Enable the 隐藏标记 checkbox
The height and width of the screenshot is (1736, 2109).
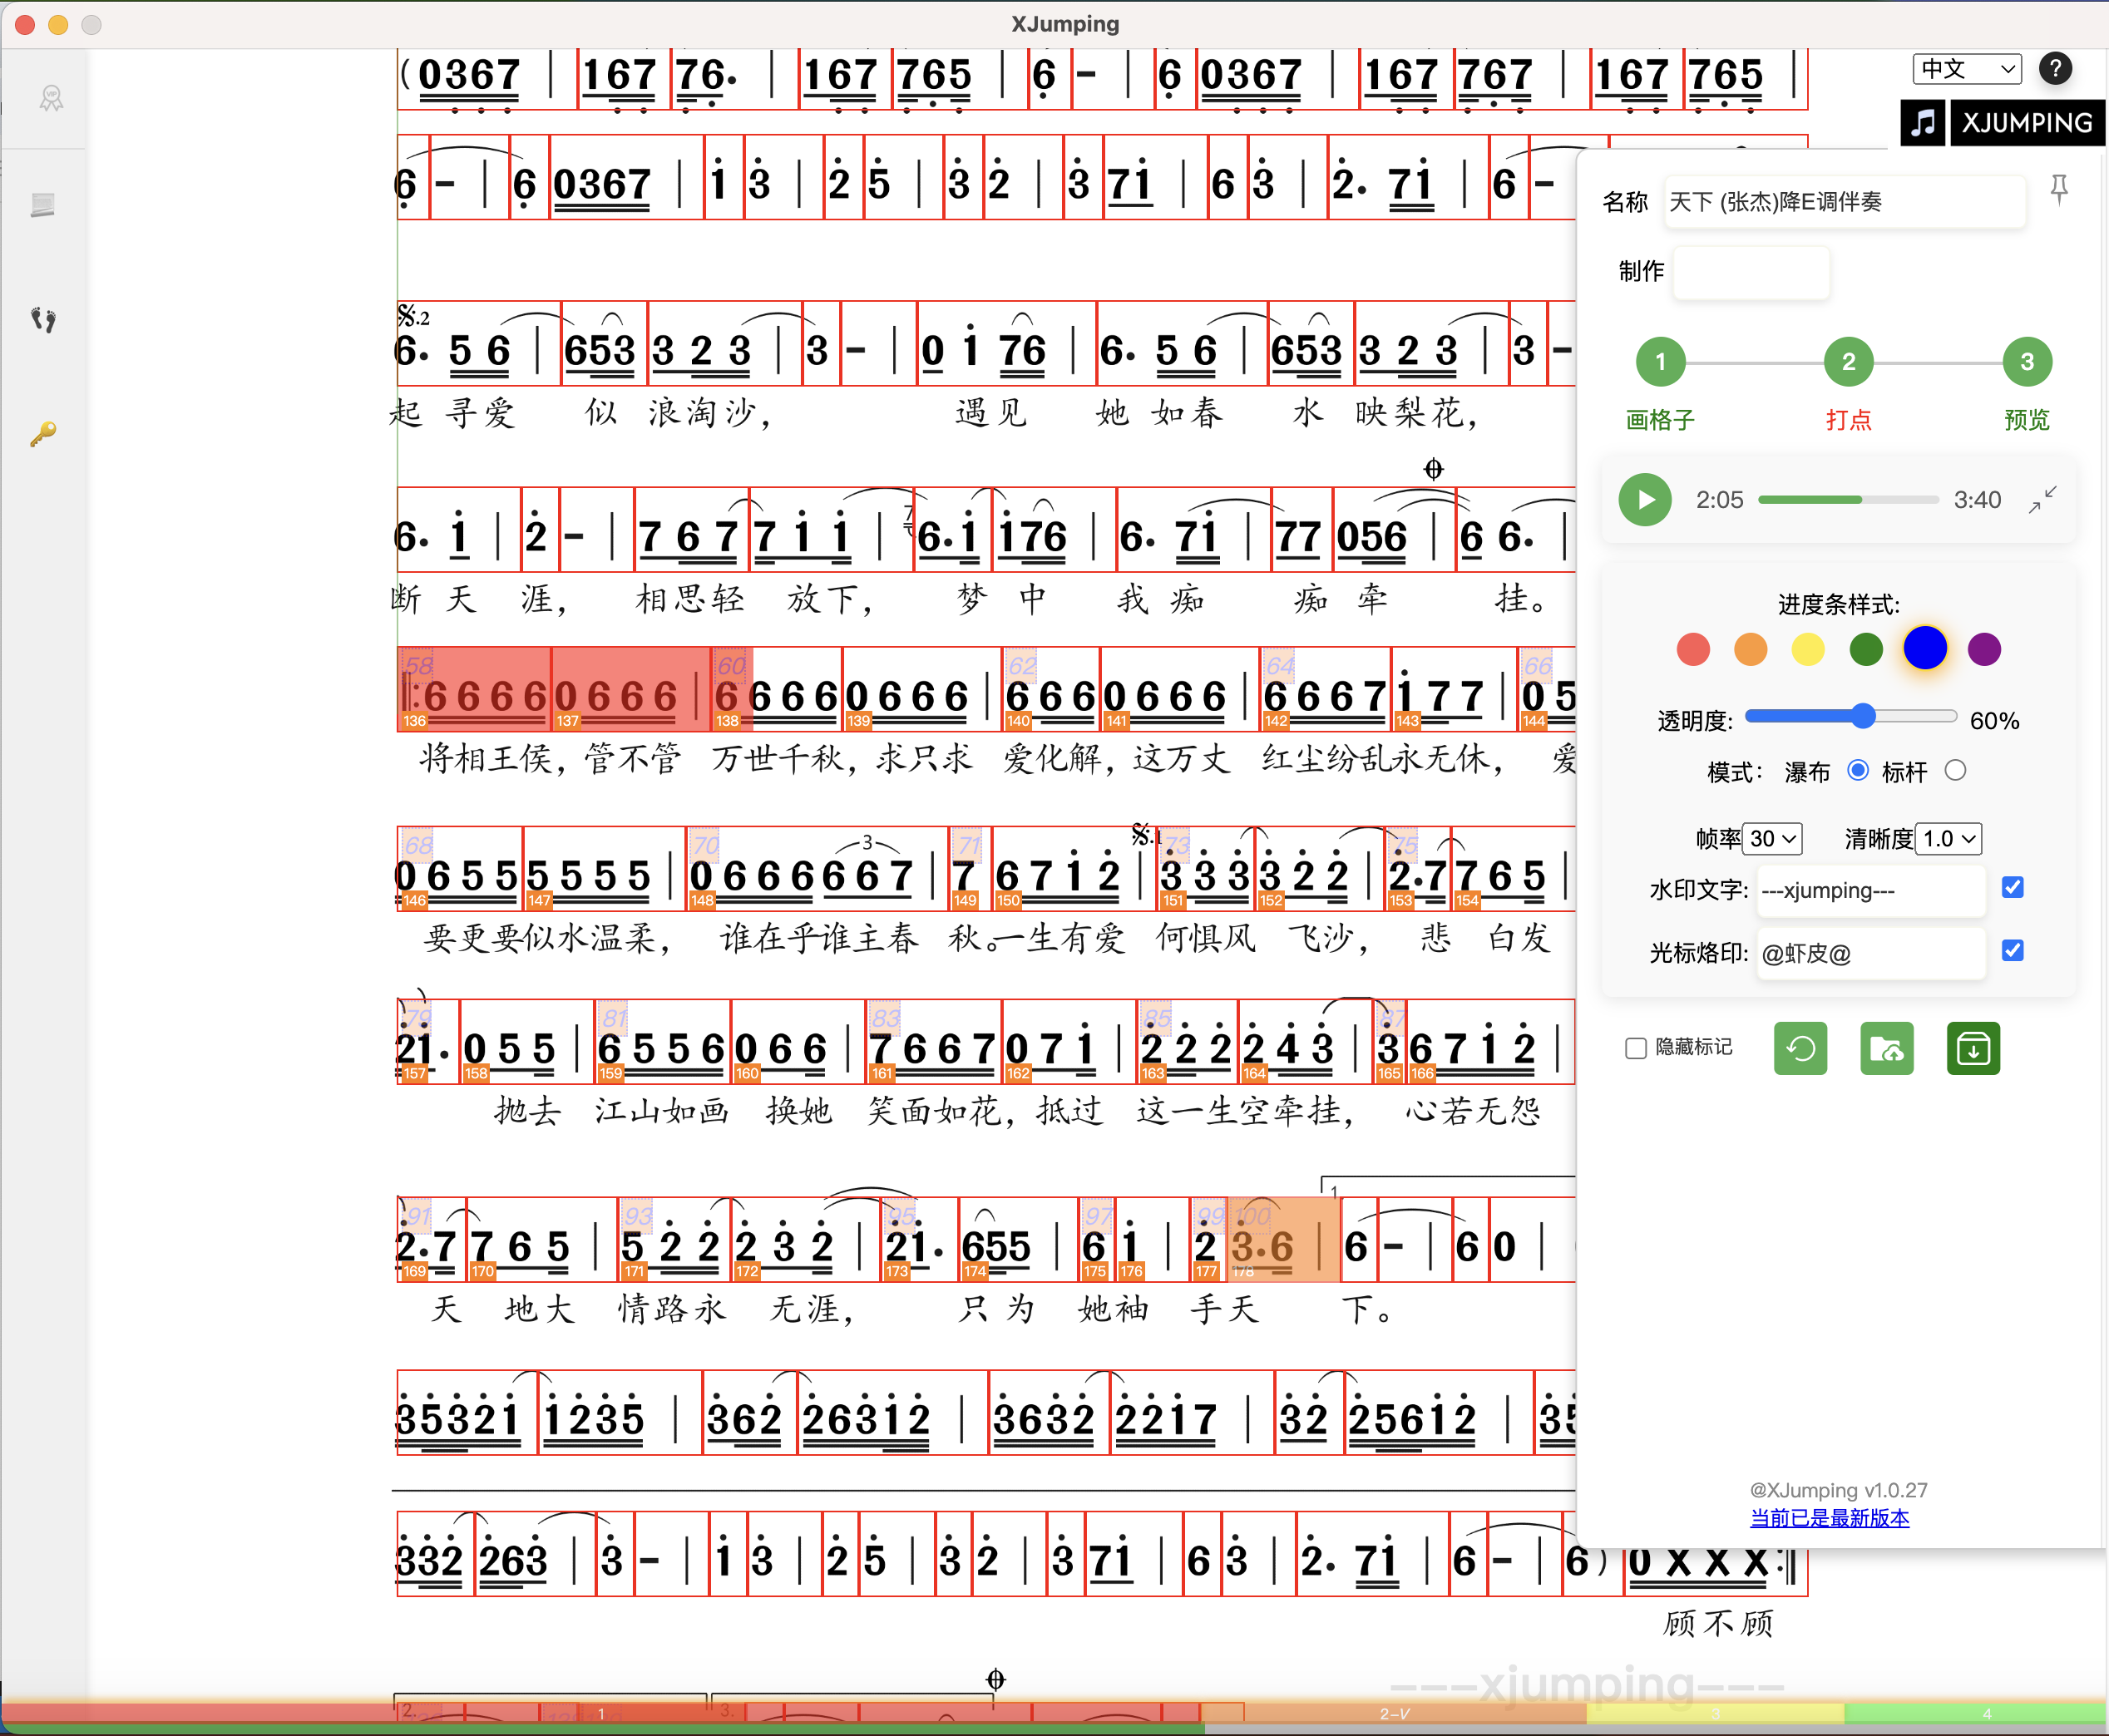point(1636,1048)
